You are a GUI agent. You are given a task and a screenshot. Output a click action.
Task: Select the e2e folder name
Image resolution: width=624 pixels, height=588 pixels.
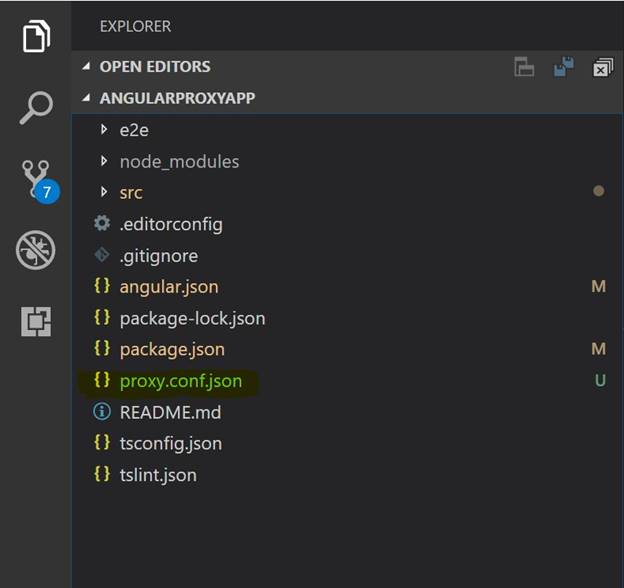(x=134, y=130)
